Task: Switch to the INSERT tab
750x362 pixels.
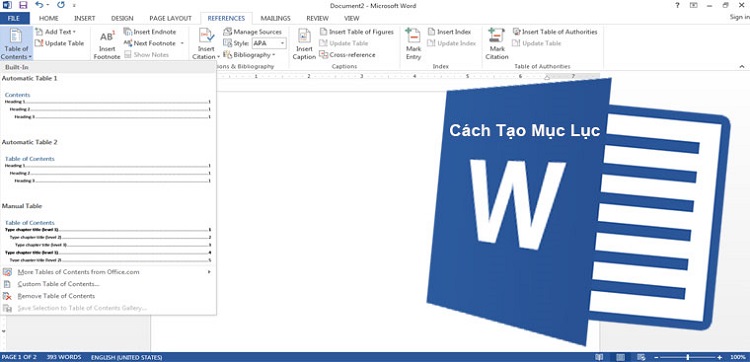Action: [84, 18]
